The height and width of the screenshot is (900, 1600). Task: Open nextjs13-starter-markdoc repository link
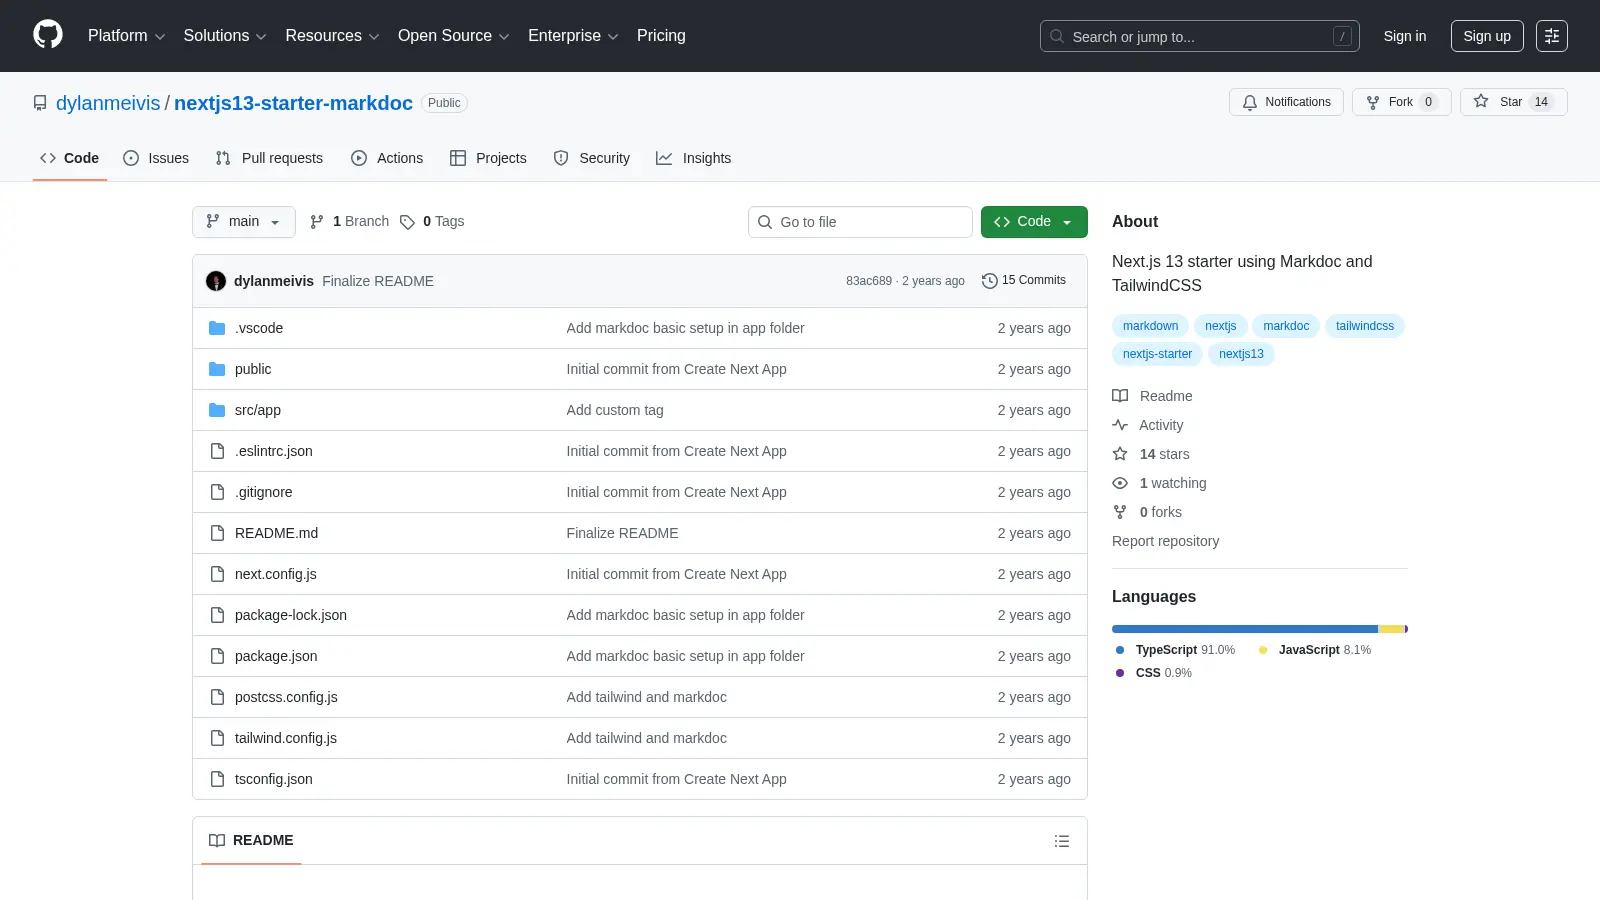[293, 103]
